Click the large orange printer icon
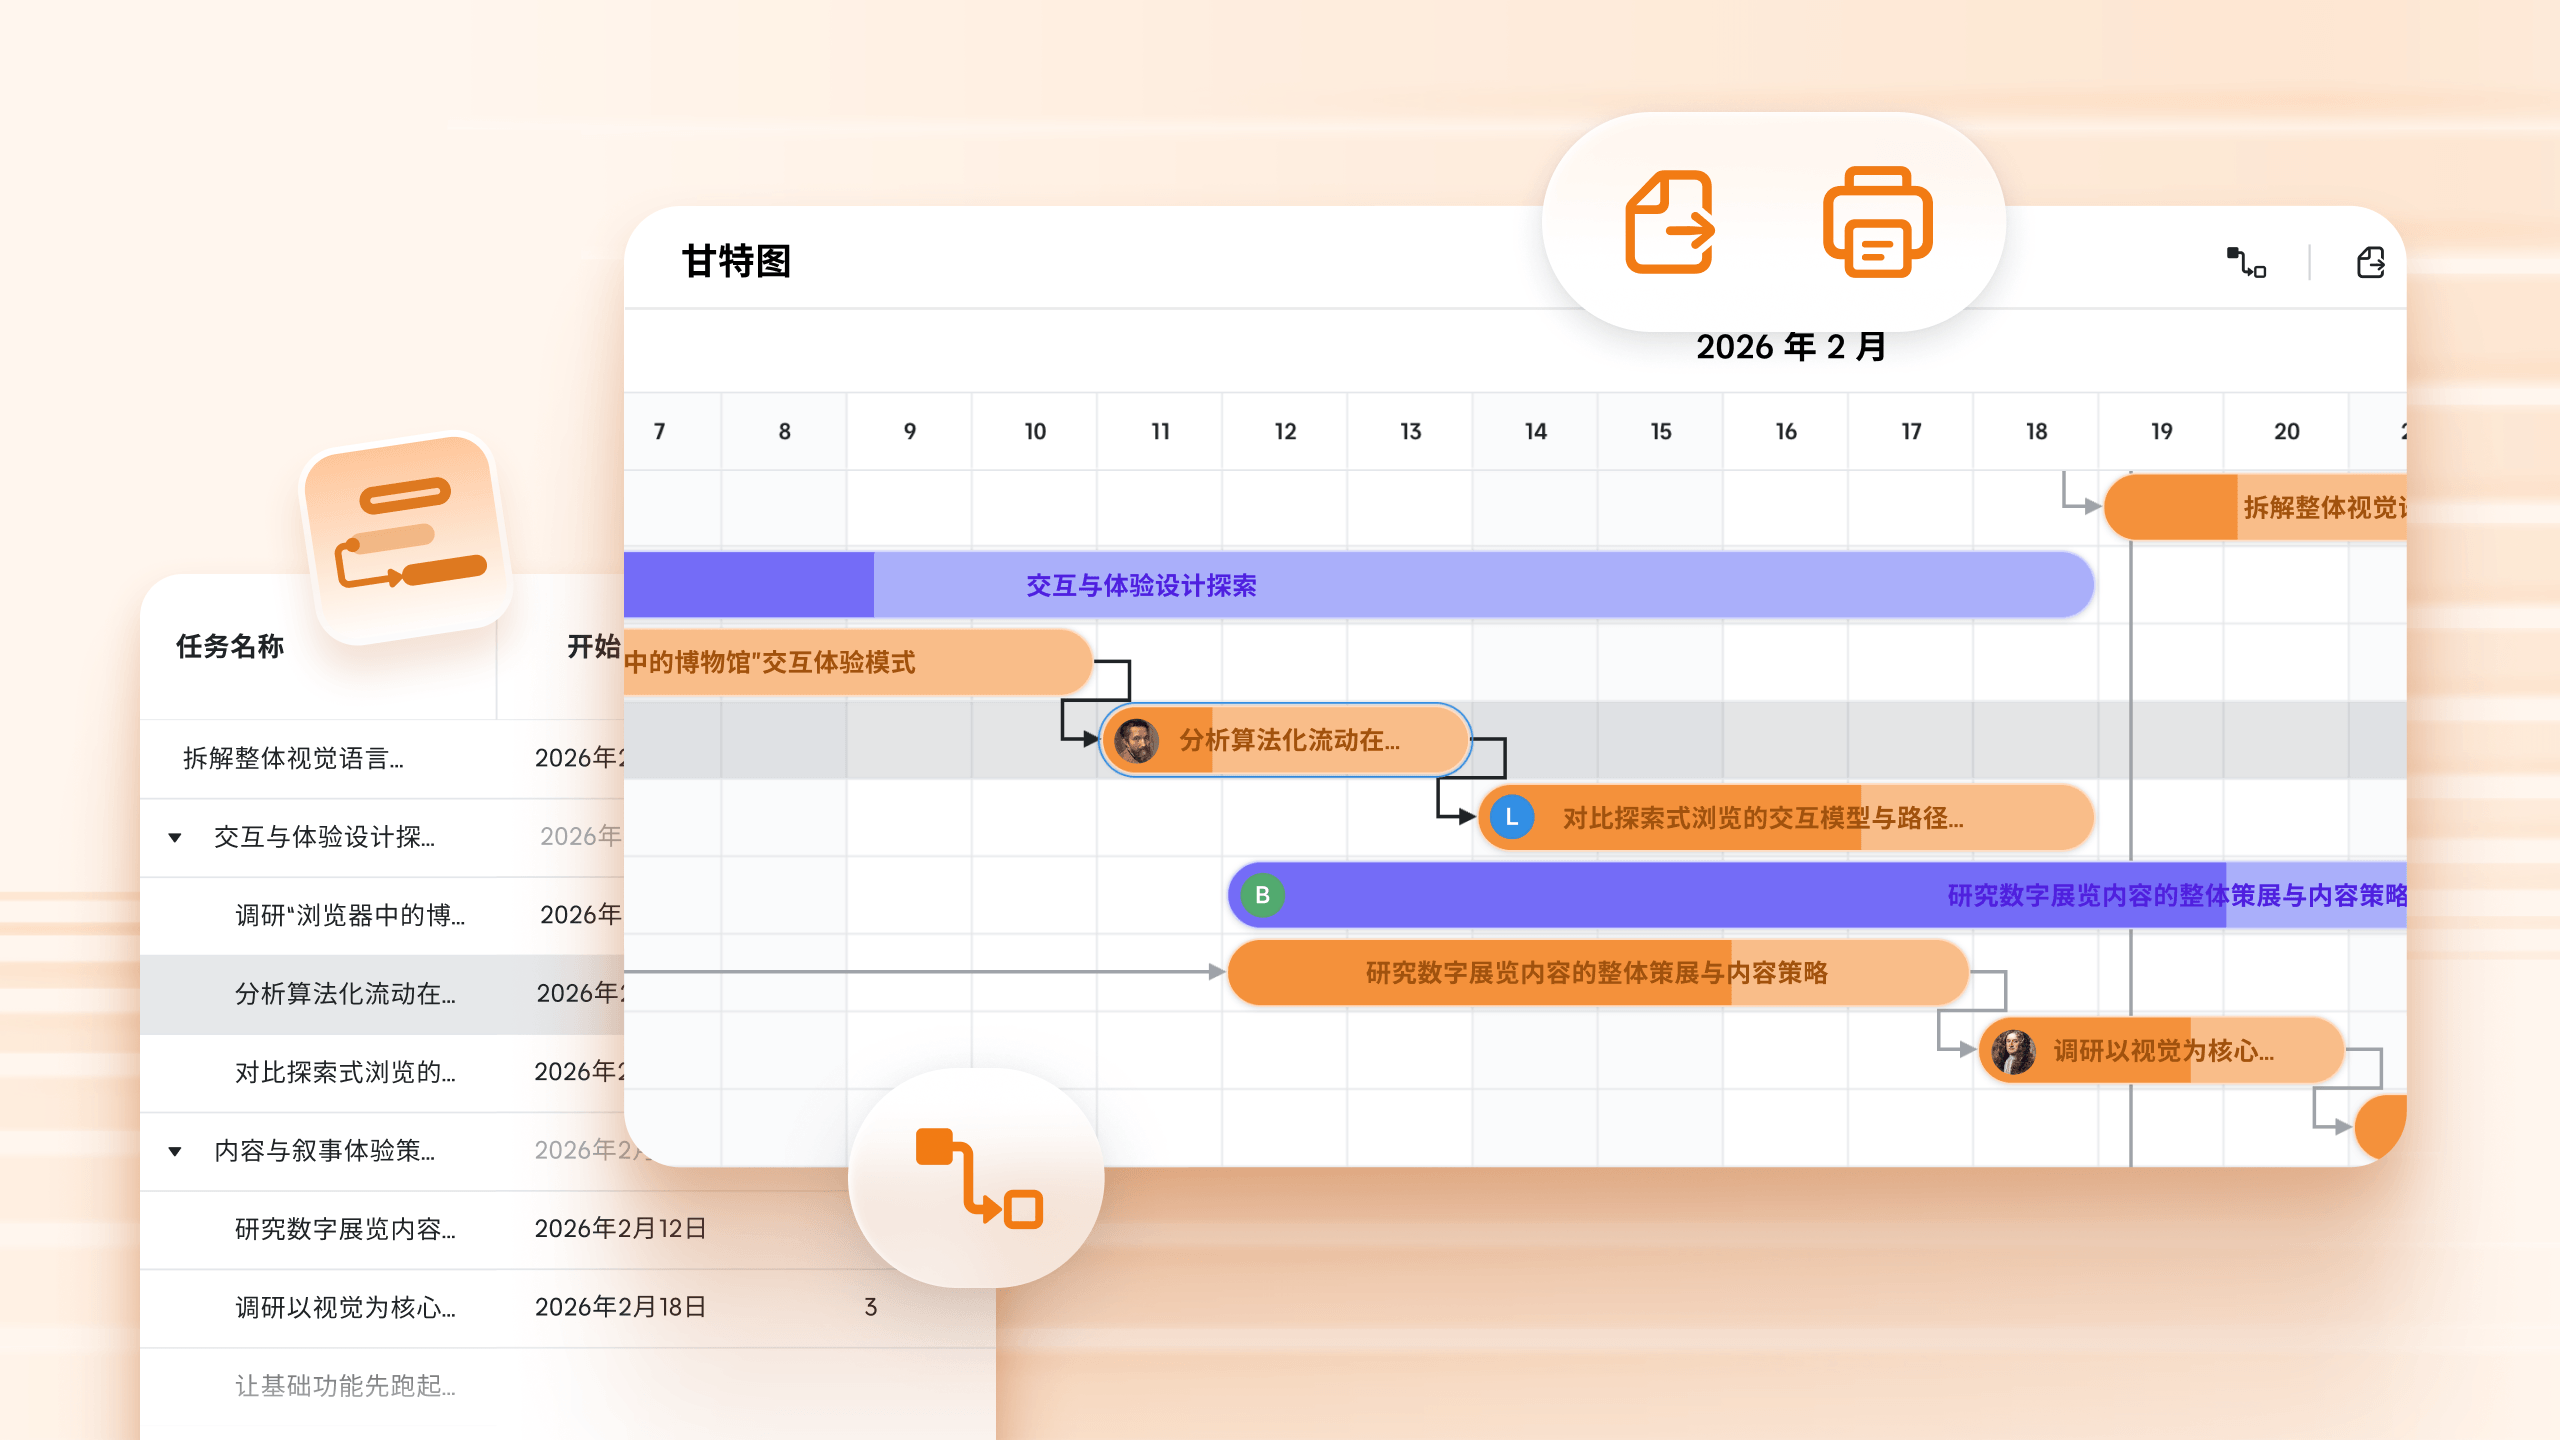The image size is (2560, 1440). coord(1877,222)
